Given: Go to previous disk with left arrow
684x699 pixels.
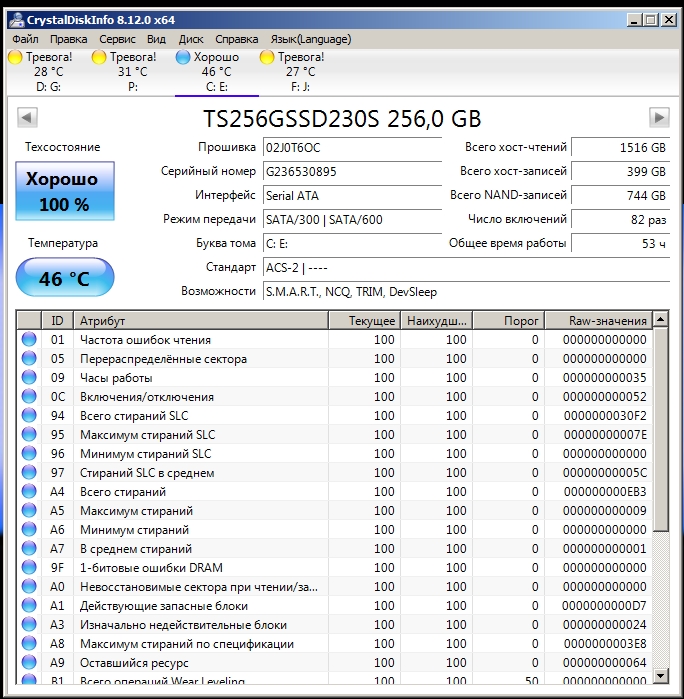Looking at the screenshot, I should tap(27, 118).
